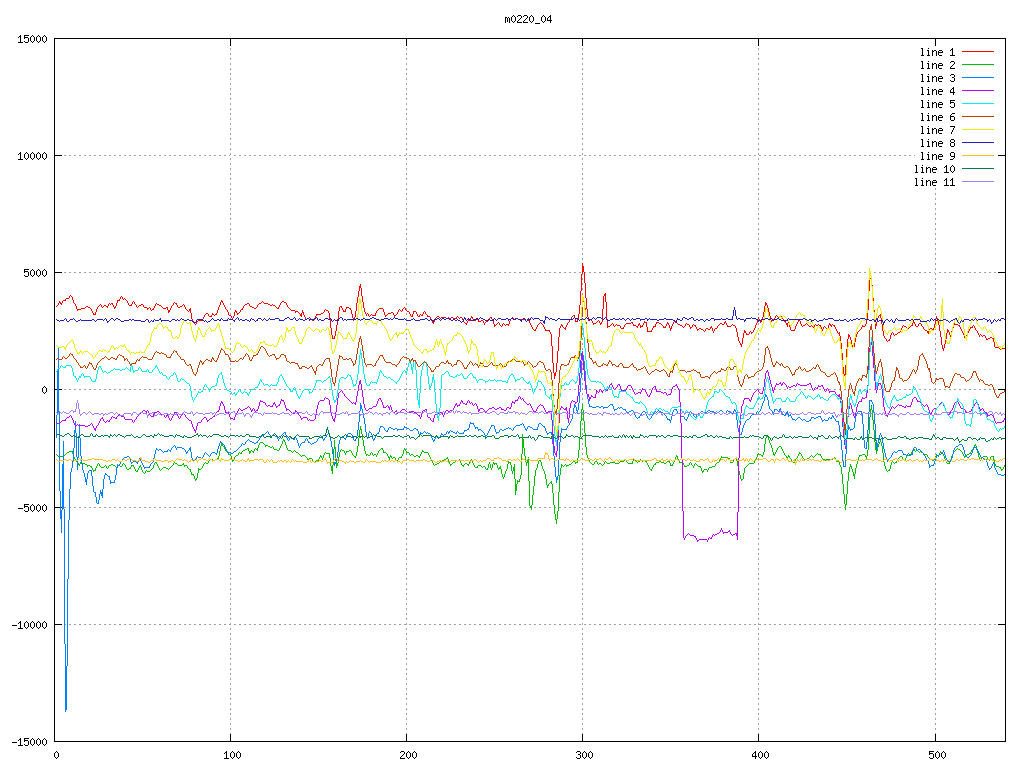
Task: Select the line 11 legend label
Action: [x=935, y=182]
